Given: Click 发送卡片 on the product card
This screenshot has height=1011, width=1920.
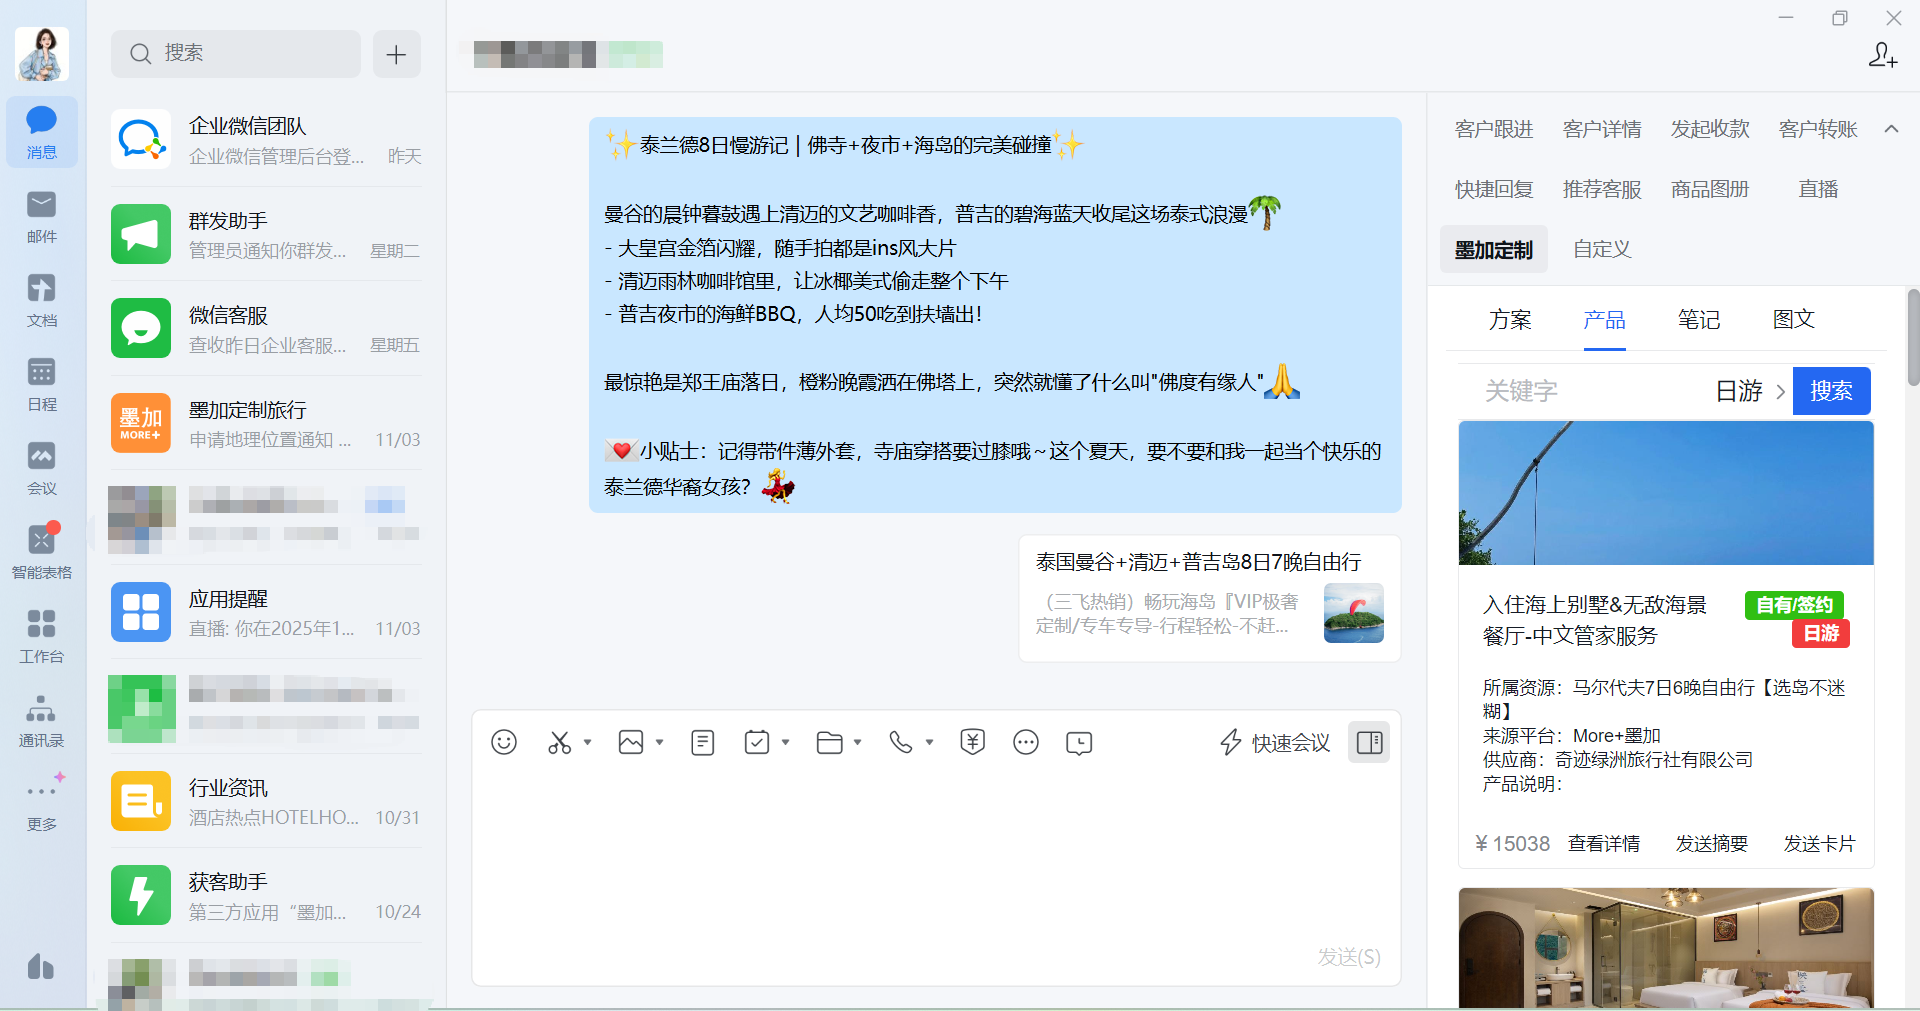Looking at the screenshot, I should 1819,844.
